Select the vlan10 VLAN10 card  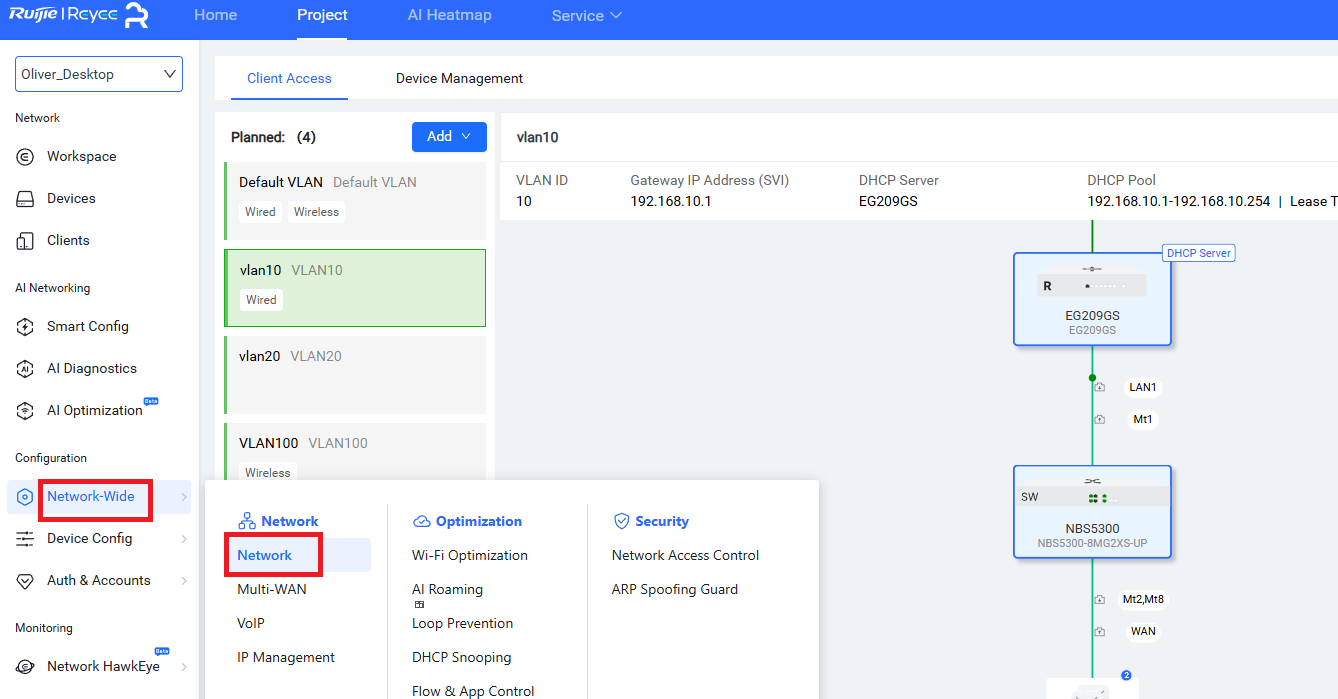pos(355,288)
